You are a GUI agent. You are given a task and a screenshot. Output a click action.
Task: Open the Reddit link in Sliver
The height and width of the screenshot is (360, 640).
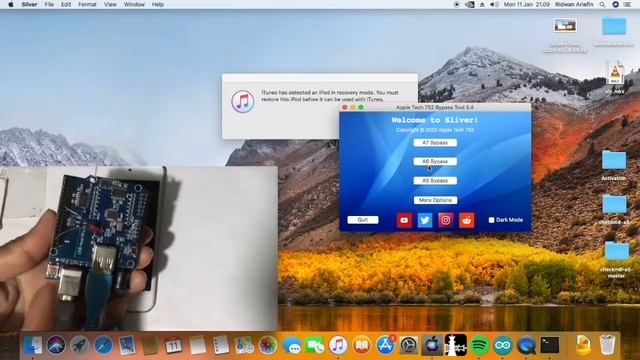pos(467,220)
